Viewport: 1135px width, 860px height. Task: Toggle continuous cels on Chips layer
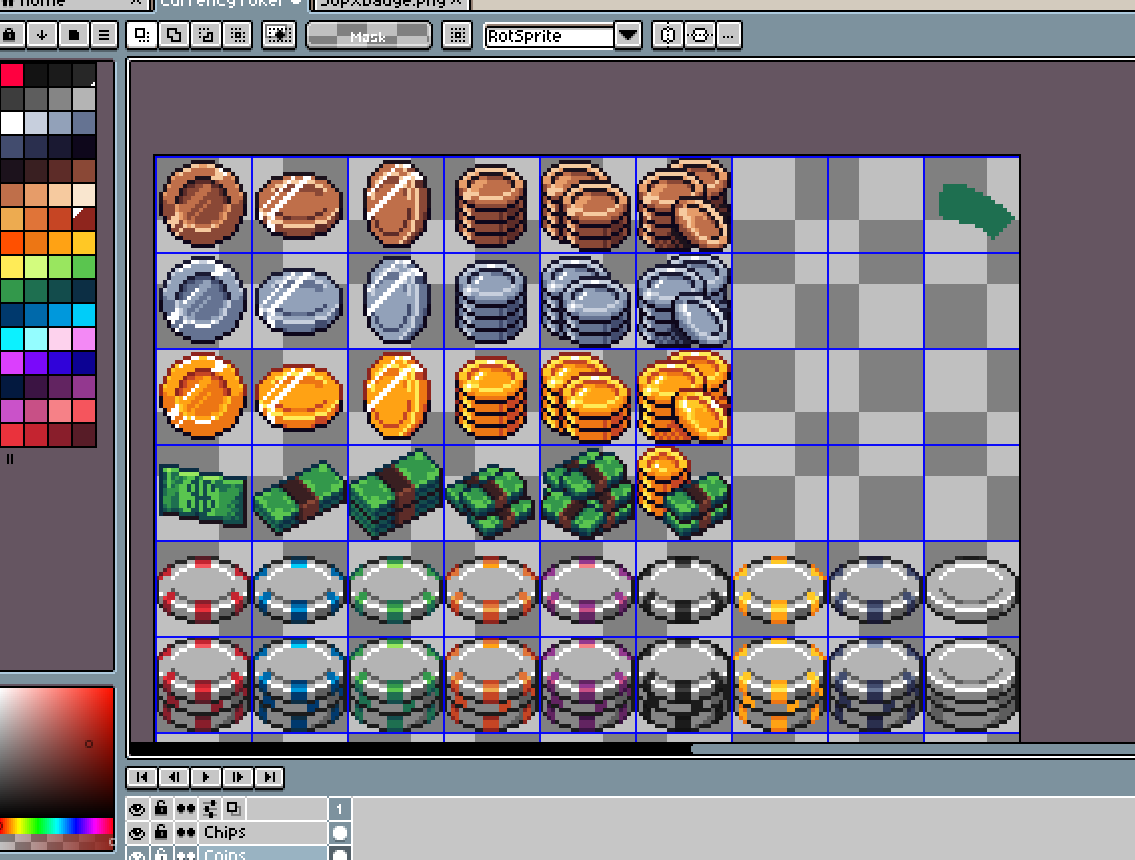click(x=186, y=832)
